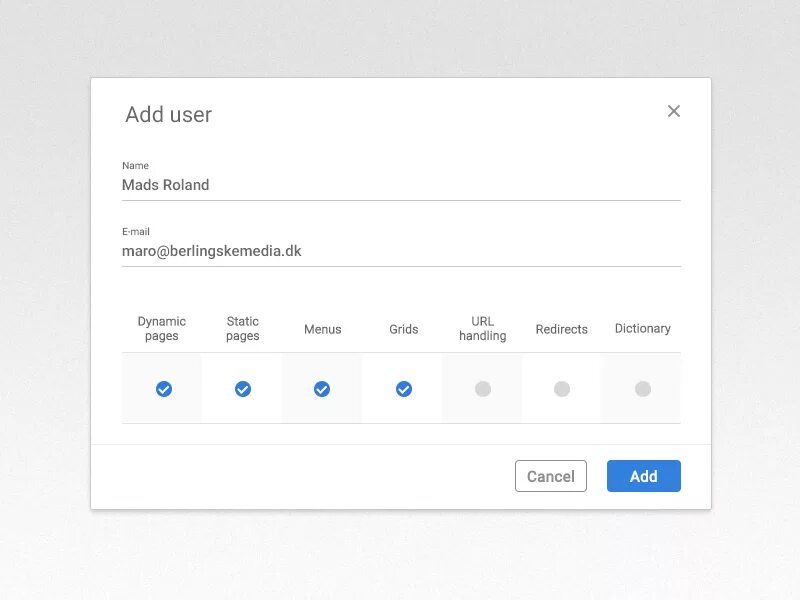800x600 pixels.
Task: Click the Add user dialog title
Action: coord(168,114)
